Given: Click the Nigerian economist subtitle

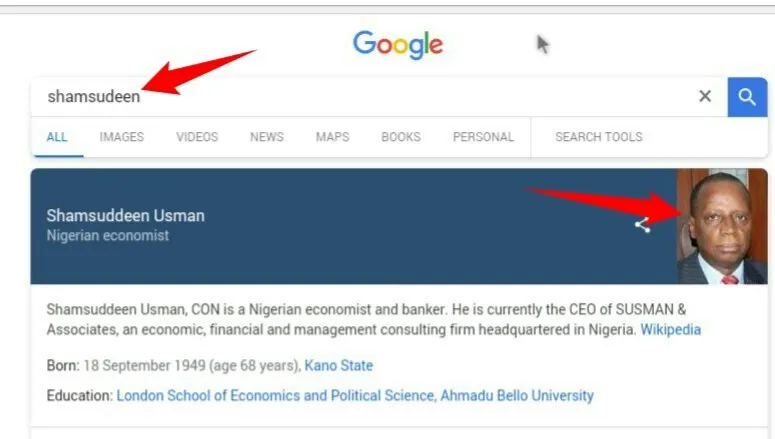Looking at the screenshot, I should coord(108,236).
